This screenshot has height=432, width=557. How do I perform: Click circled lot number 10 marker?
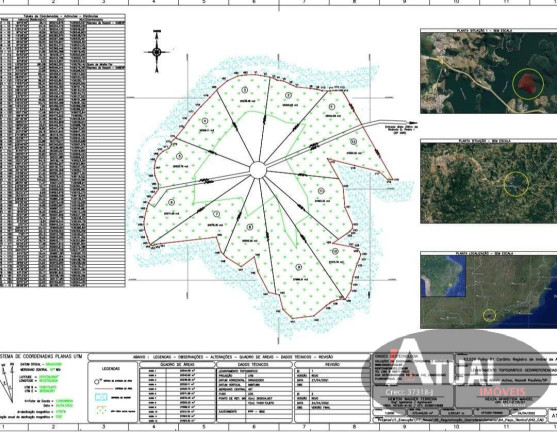pyautogui.click(x=335, y=251)
